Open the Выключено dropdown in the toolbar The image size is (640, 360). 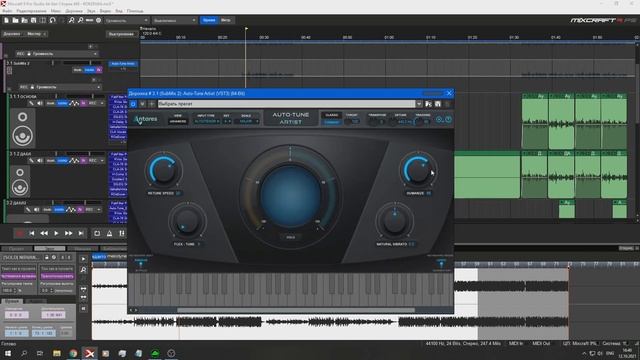[175, 20]
